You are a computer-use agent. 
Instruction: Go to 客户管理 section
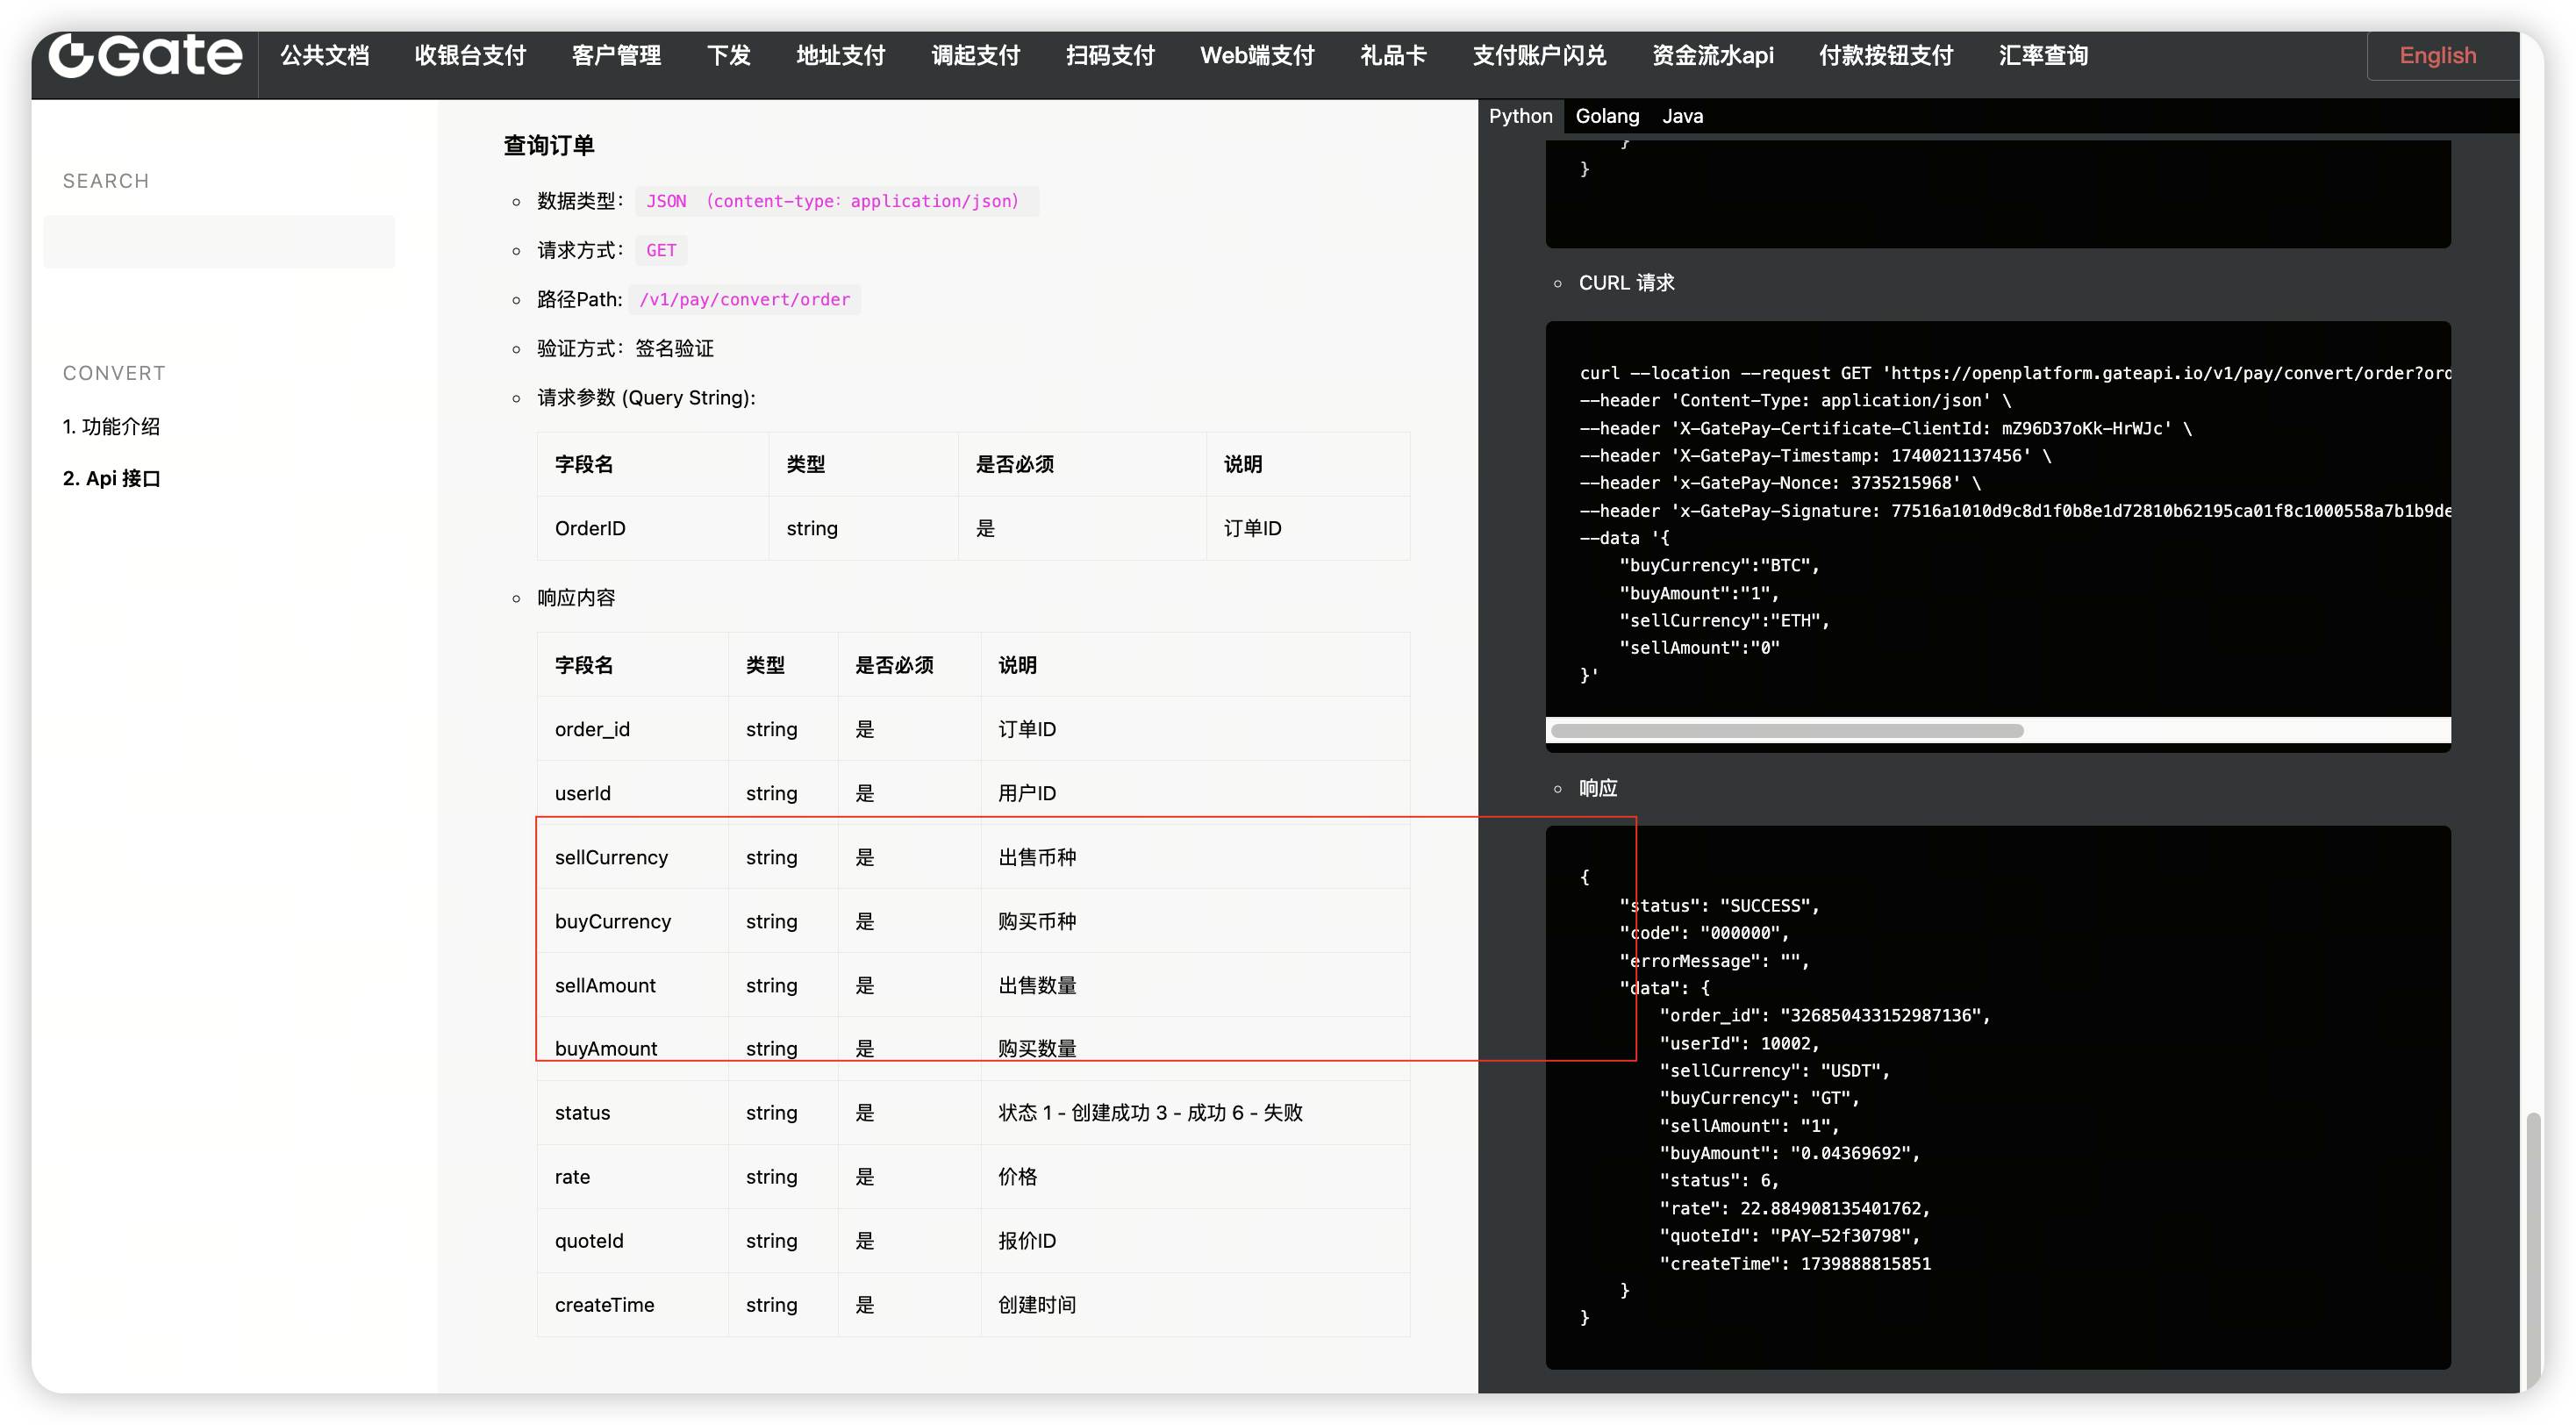(x=616, y=55)
